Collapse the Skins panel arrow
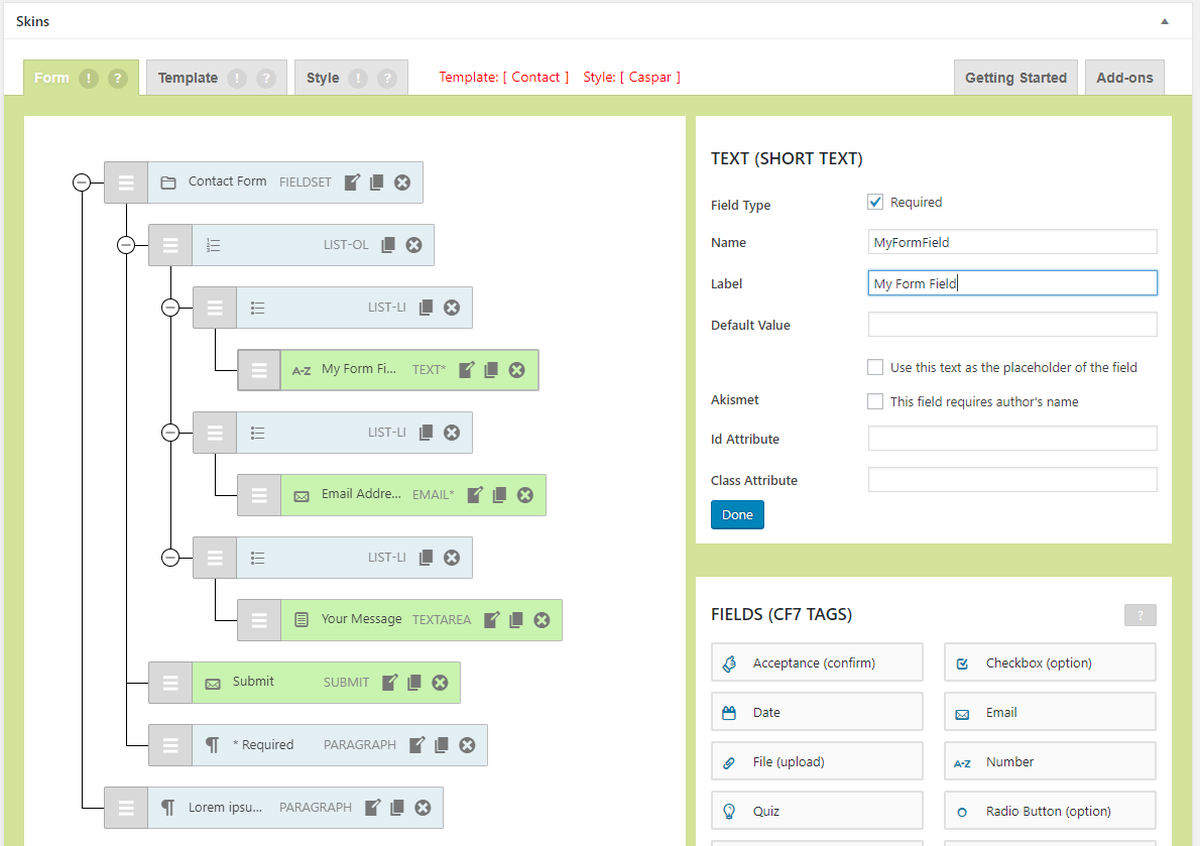 (x=1164, y=21)
